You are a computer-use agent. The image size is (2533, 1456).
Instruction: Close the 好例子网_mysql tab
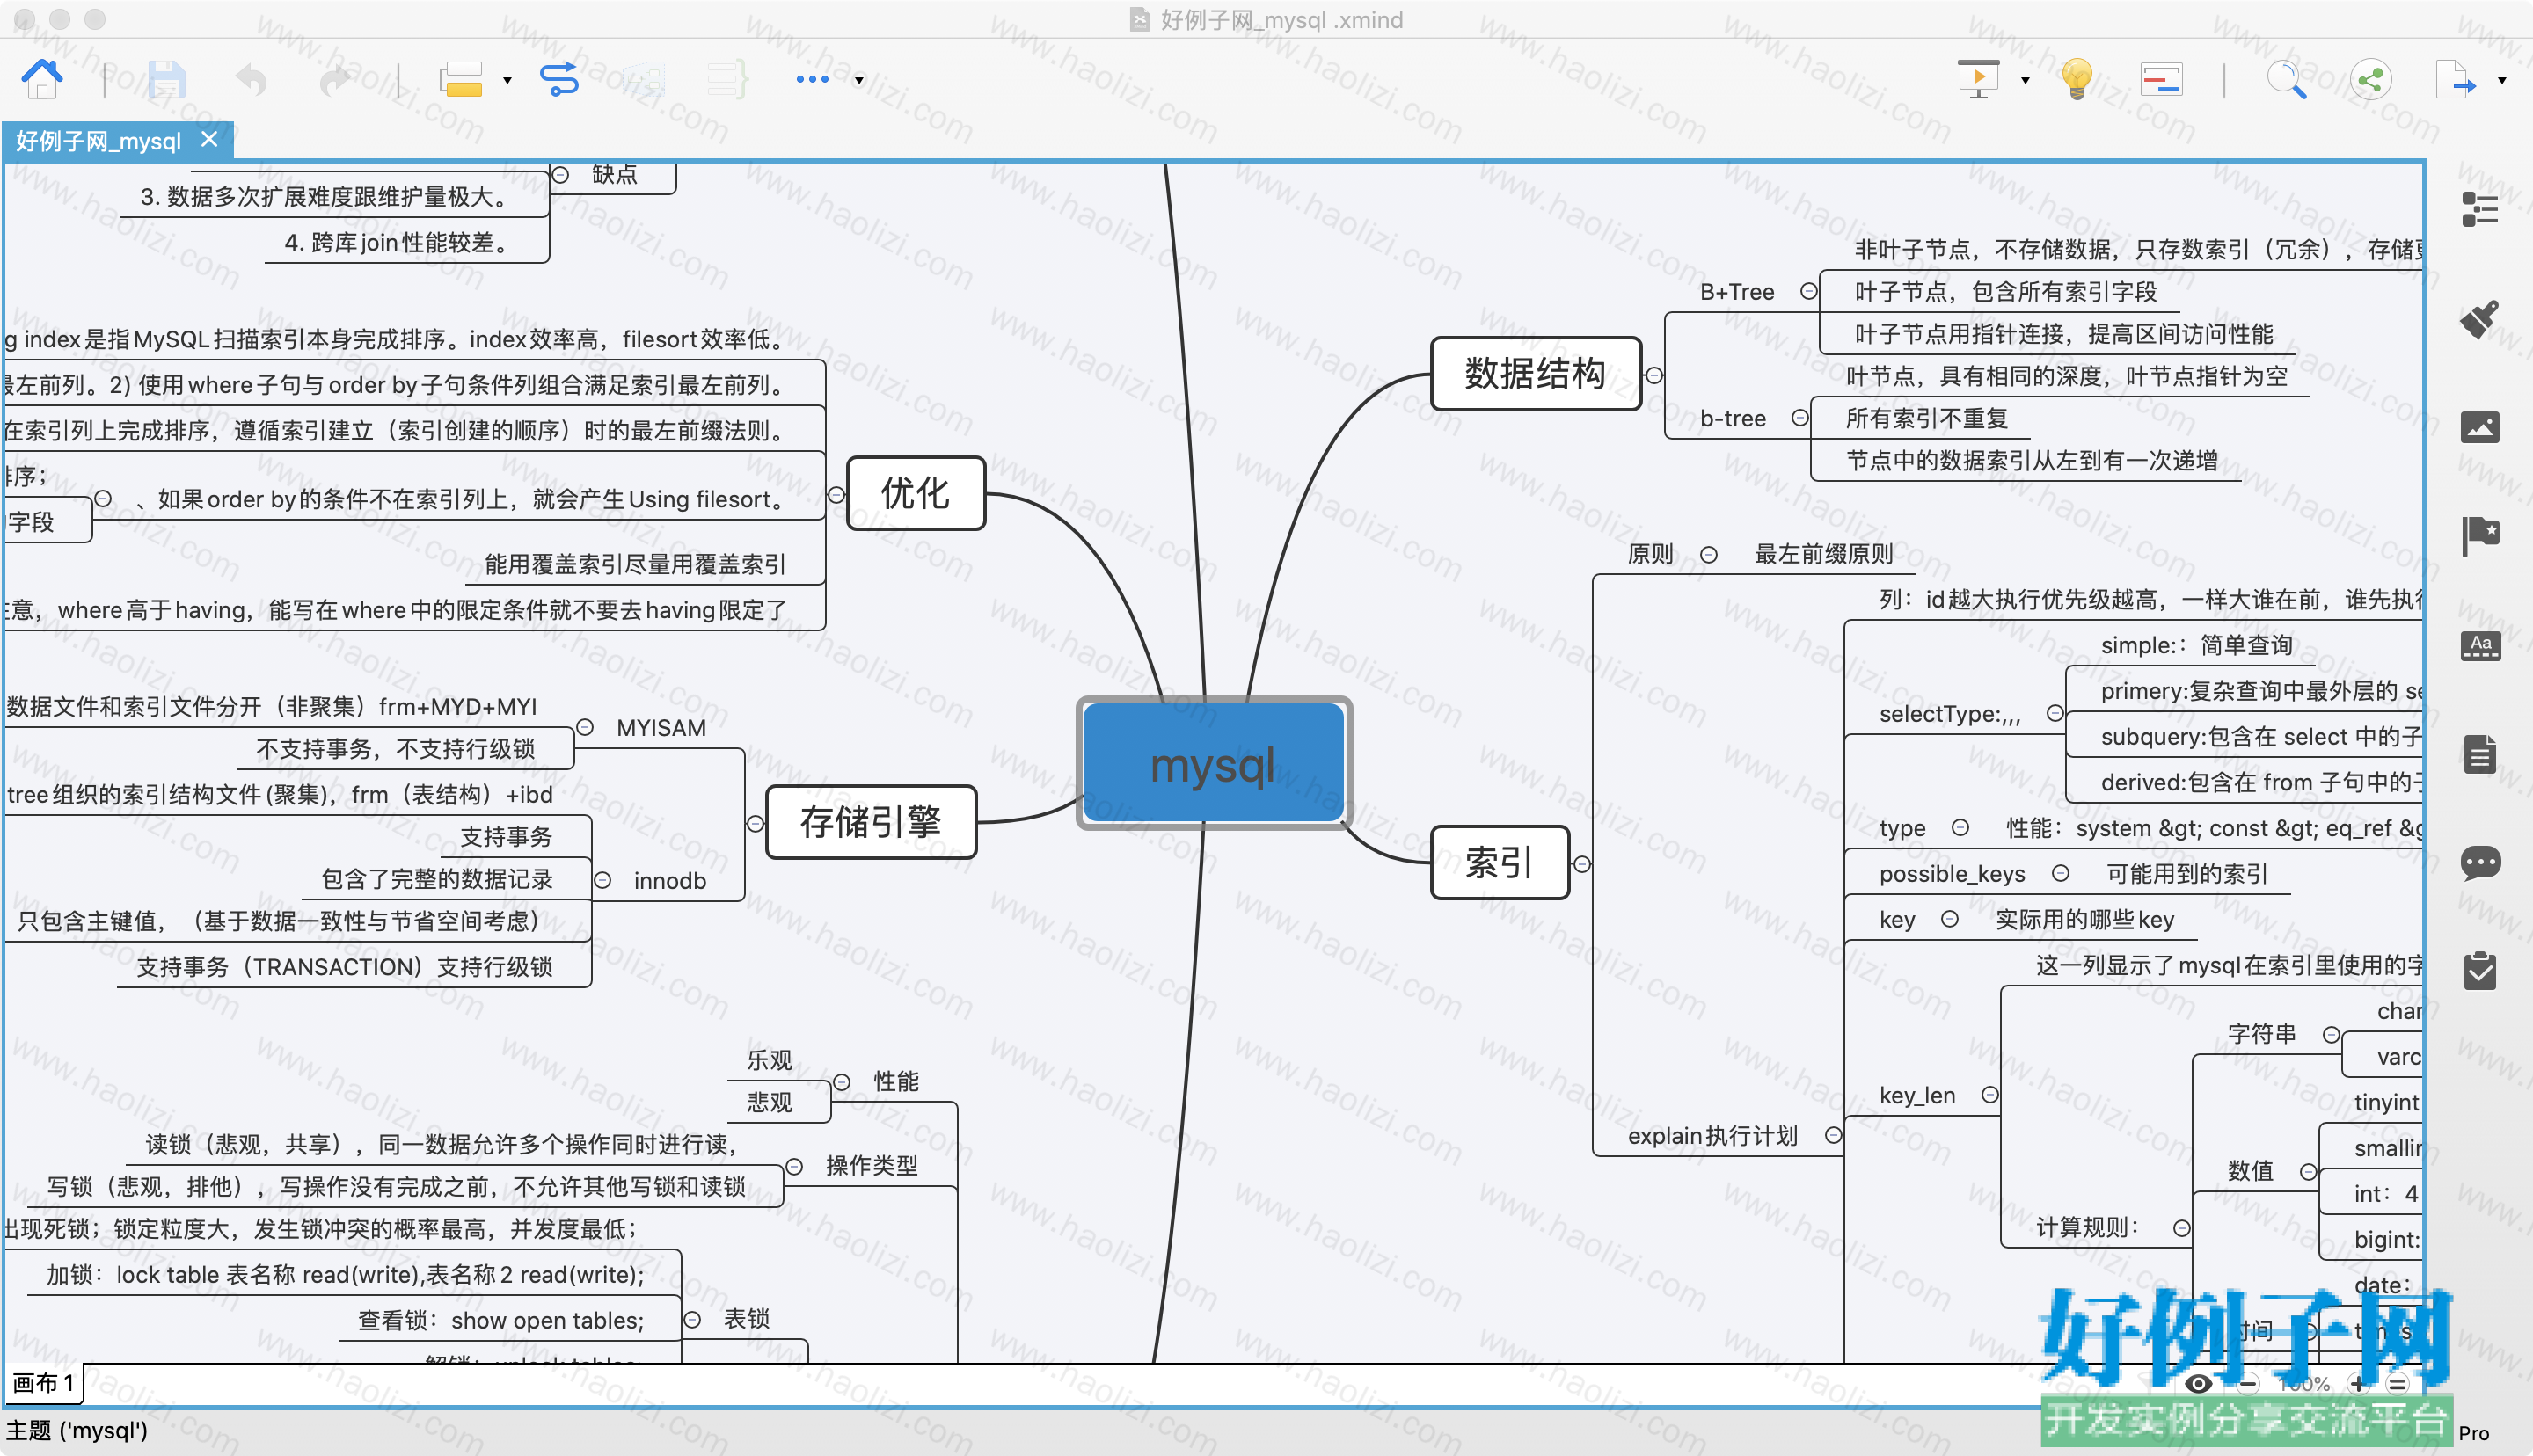209,140
